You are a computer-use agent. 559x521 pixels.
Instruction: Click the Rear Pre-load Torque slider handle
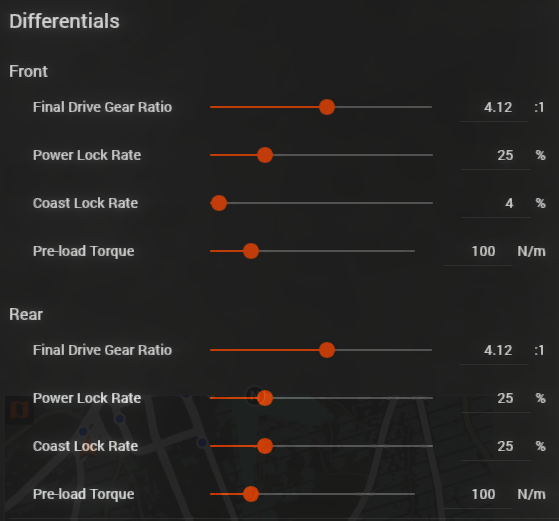tap(251, 494)
